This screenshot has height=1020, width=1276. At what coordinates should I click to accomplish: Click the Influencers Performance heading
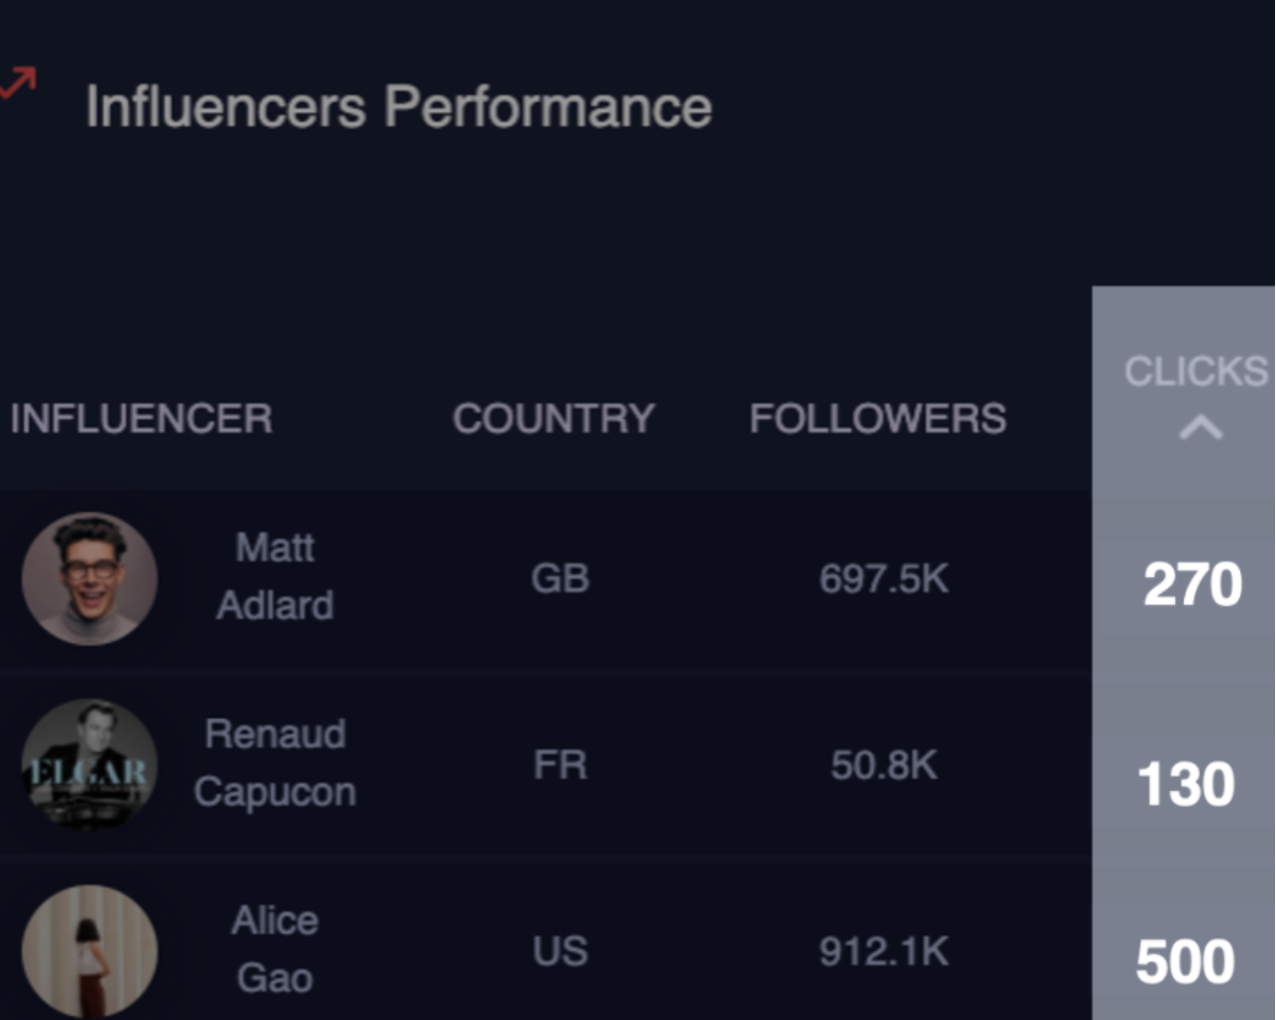point(399,107)
